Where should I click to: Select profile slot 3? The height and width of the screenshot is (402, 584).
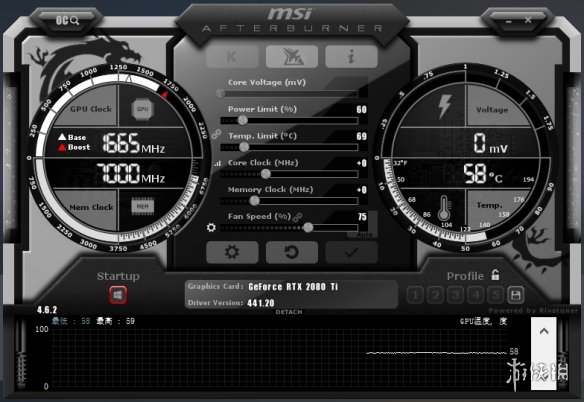tap(455, 295)
